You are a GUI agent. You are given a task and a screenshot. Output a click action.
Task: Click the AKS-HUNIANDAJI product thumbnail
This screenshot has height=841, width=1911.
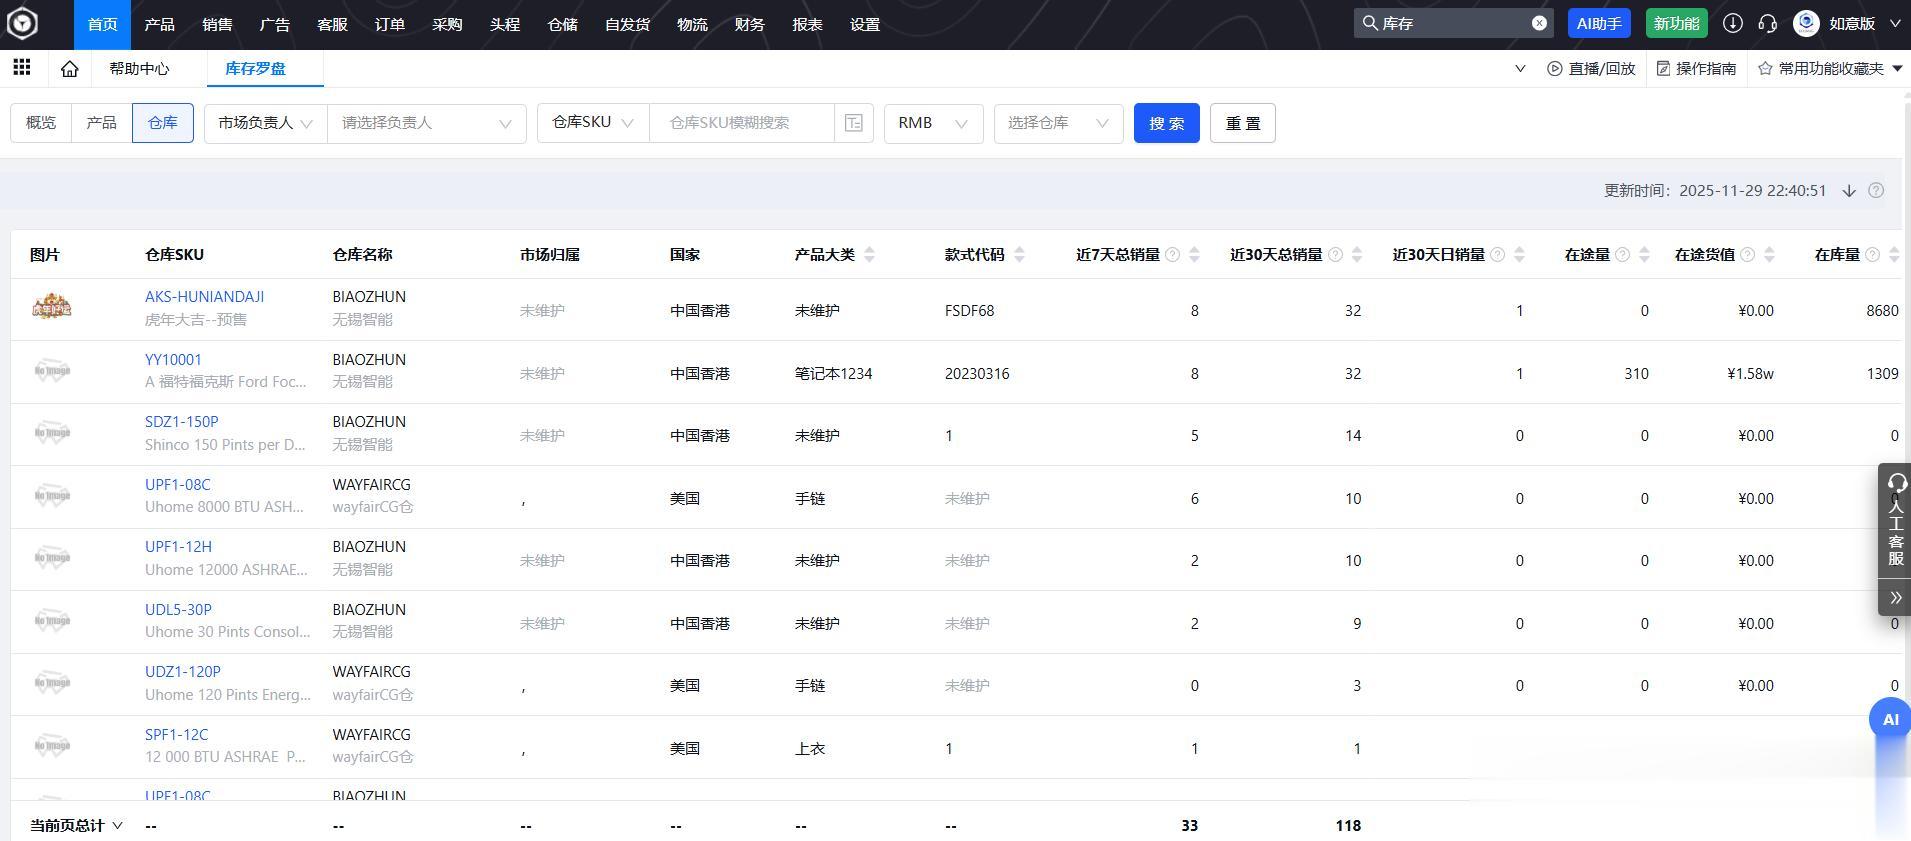tap(52, 306)
